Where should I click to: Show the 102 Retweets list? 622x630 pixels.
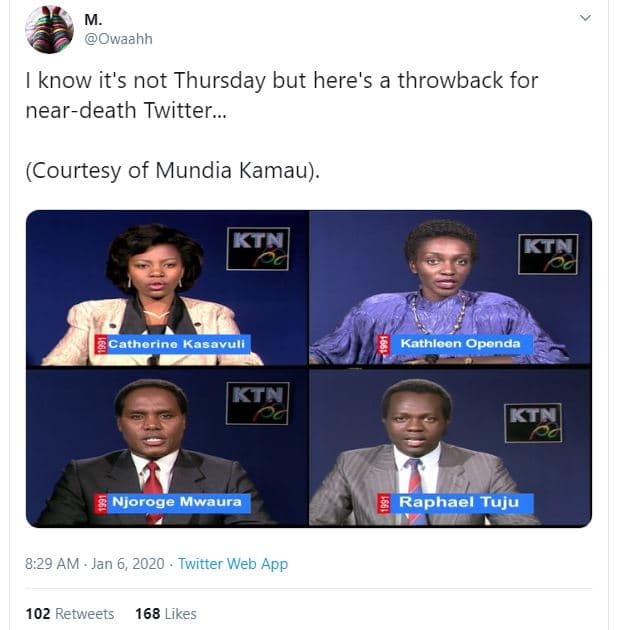(70, 613)
